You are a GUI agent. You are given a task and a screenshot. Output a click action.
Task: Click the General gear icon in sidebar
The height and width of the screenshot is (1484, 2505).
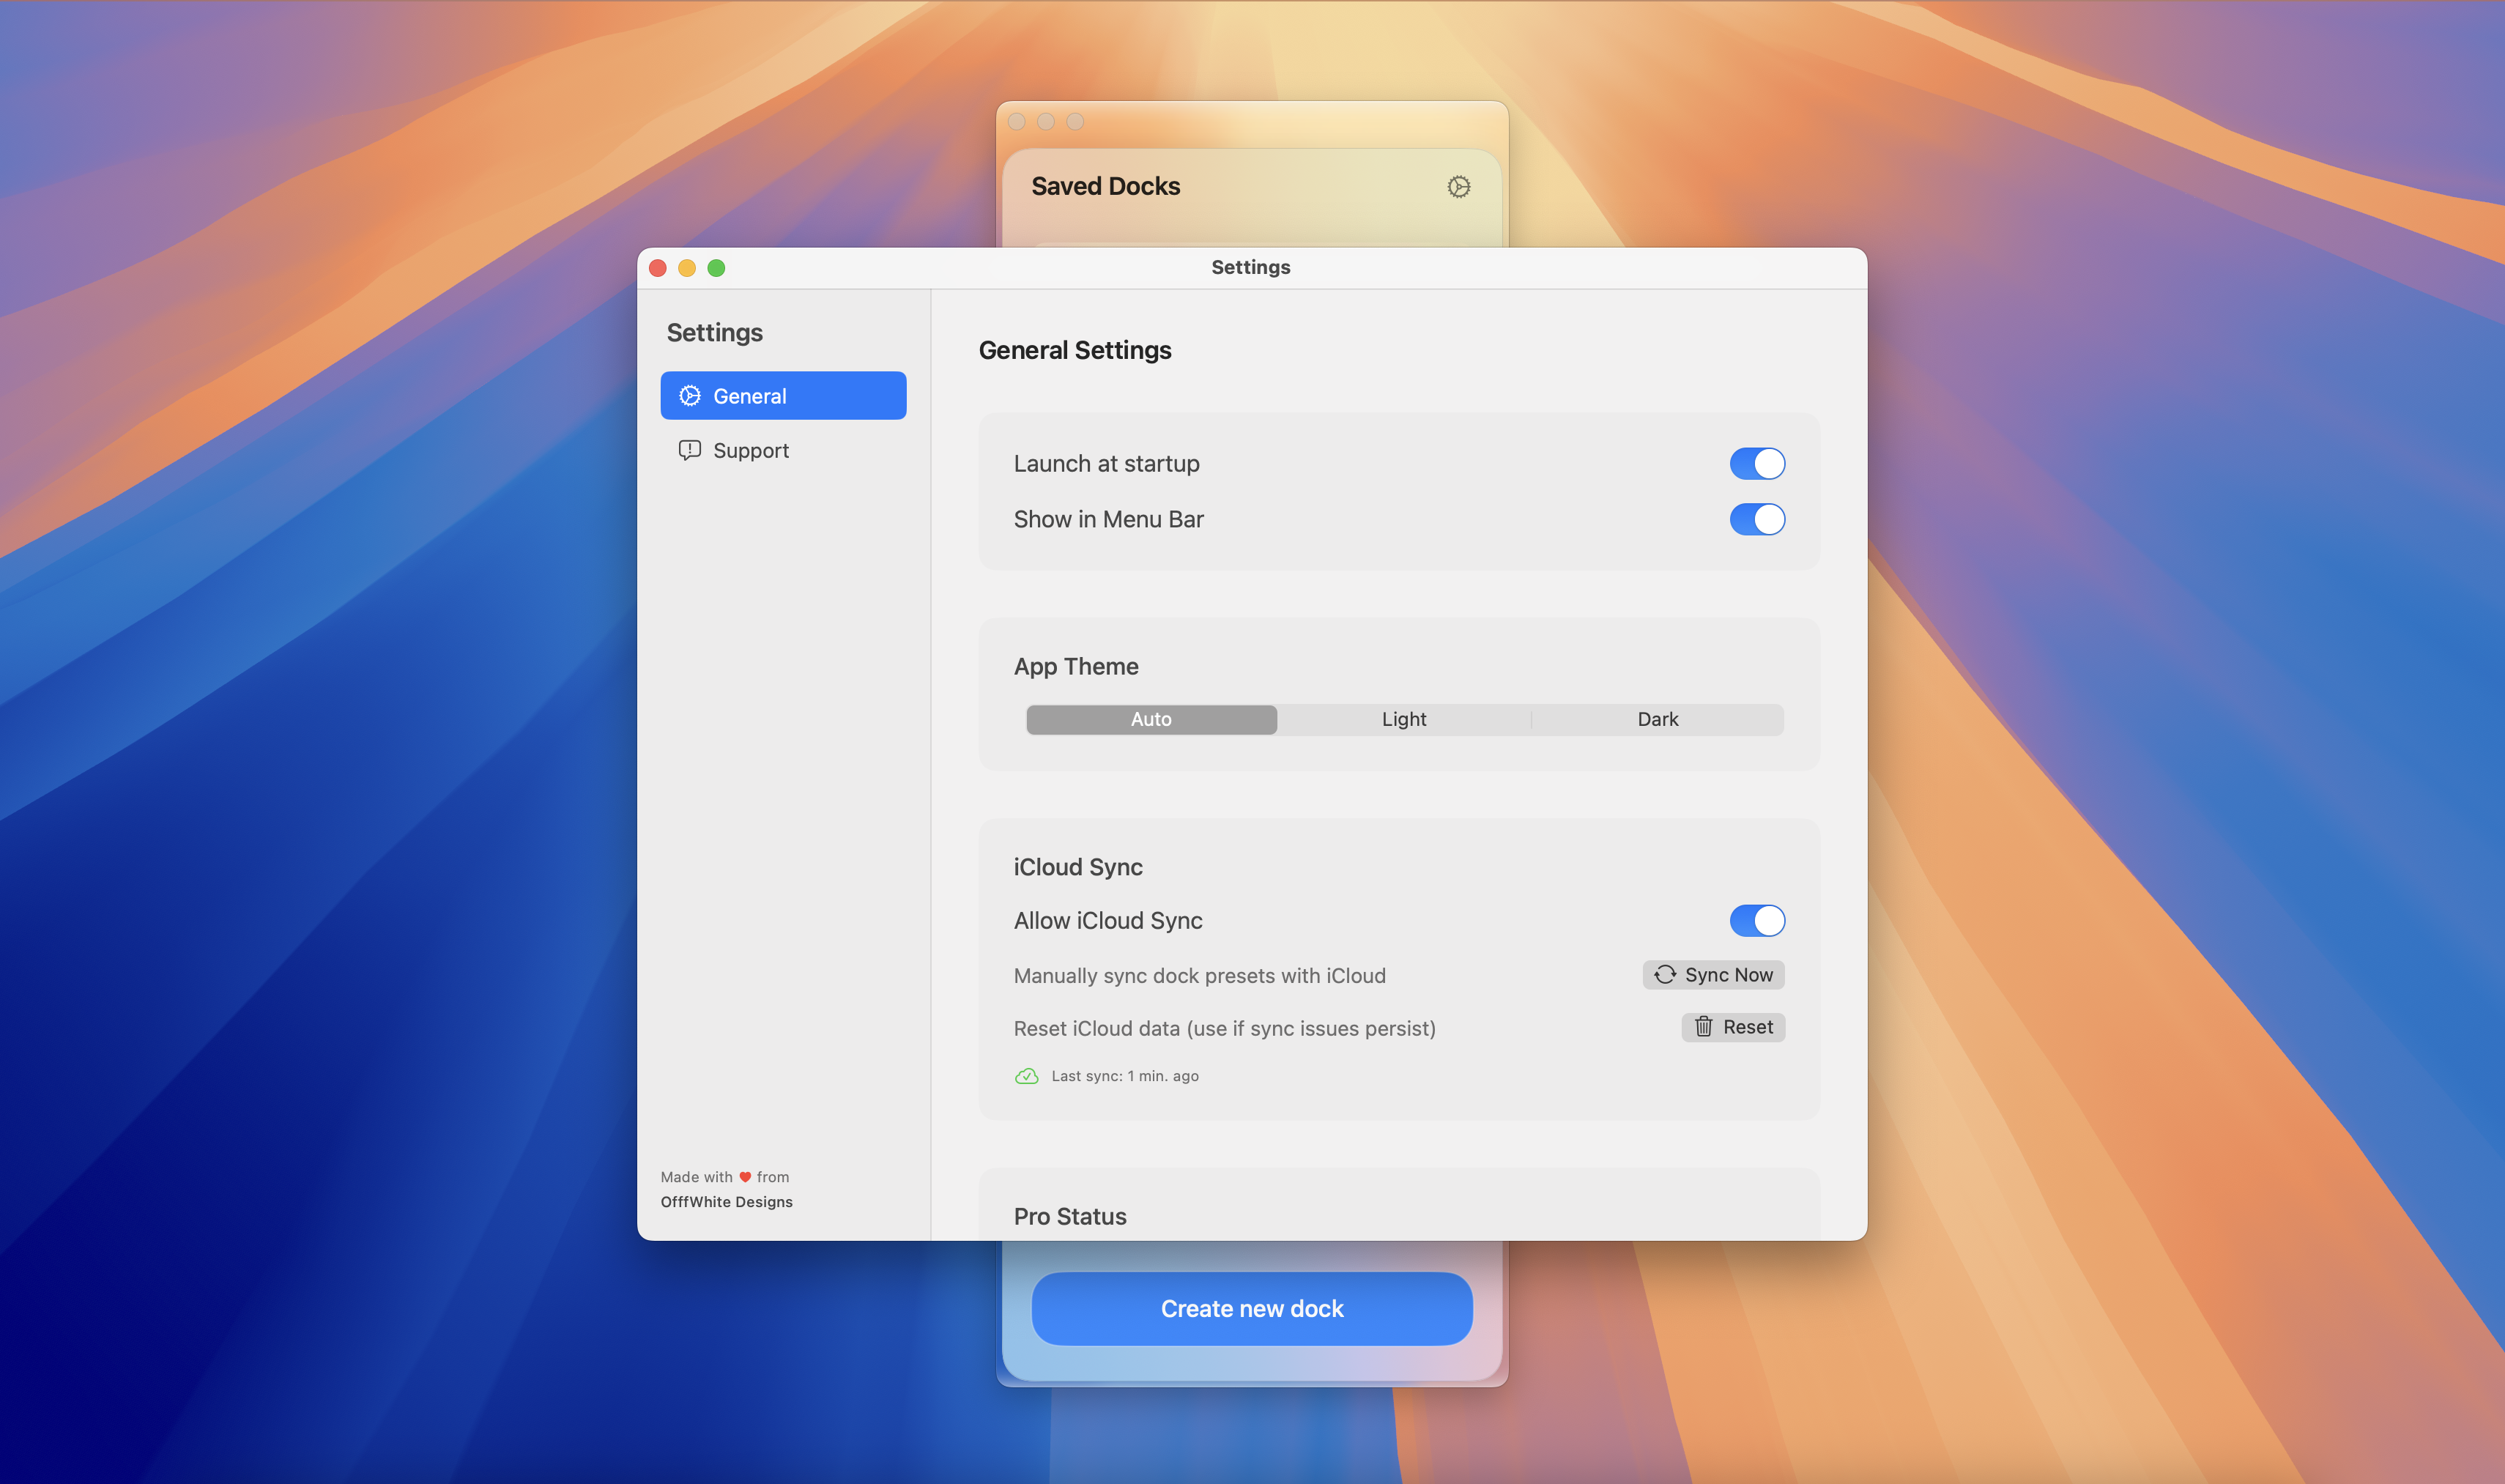690,396
